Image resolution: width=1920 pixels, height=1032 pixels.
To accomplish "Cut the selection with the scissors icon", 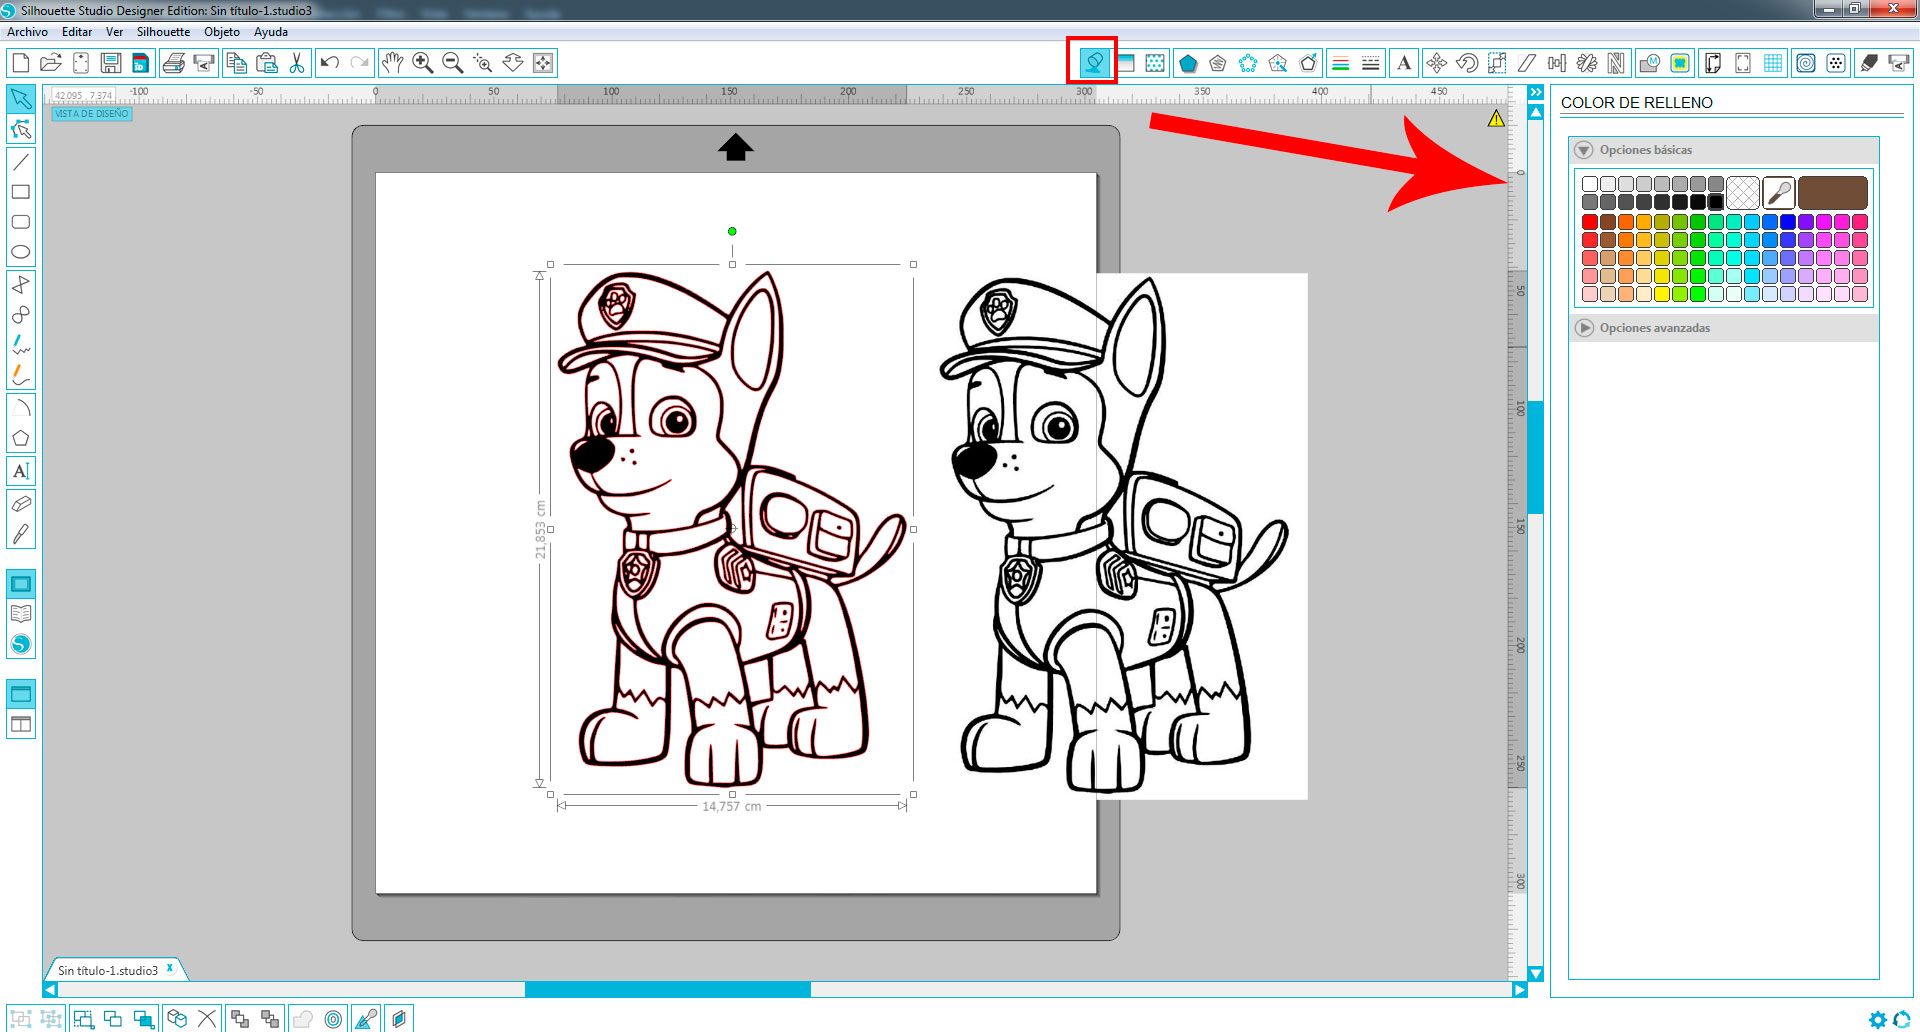I will pyautogui.click(x=297, y=63).
